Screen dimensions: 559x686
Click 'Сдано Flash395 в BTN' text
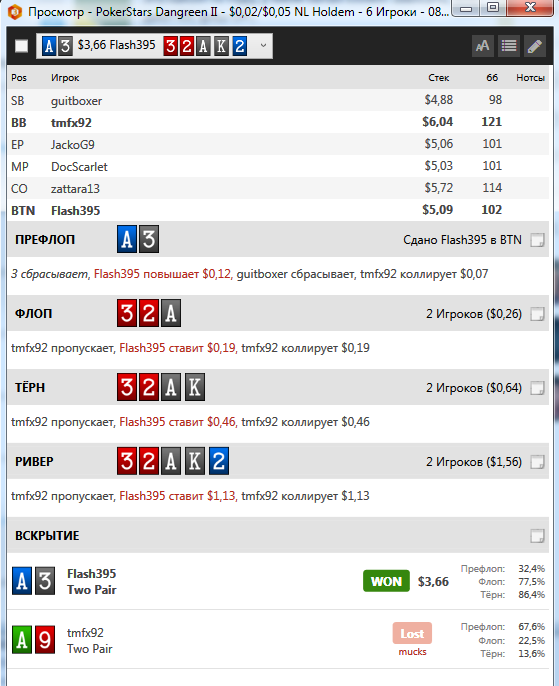[462, 240]
